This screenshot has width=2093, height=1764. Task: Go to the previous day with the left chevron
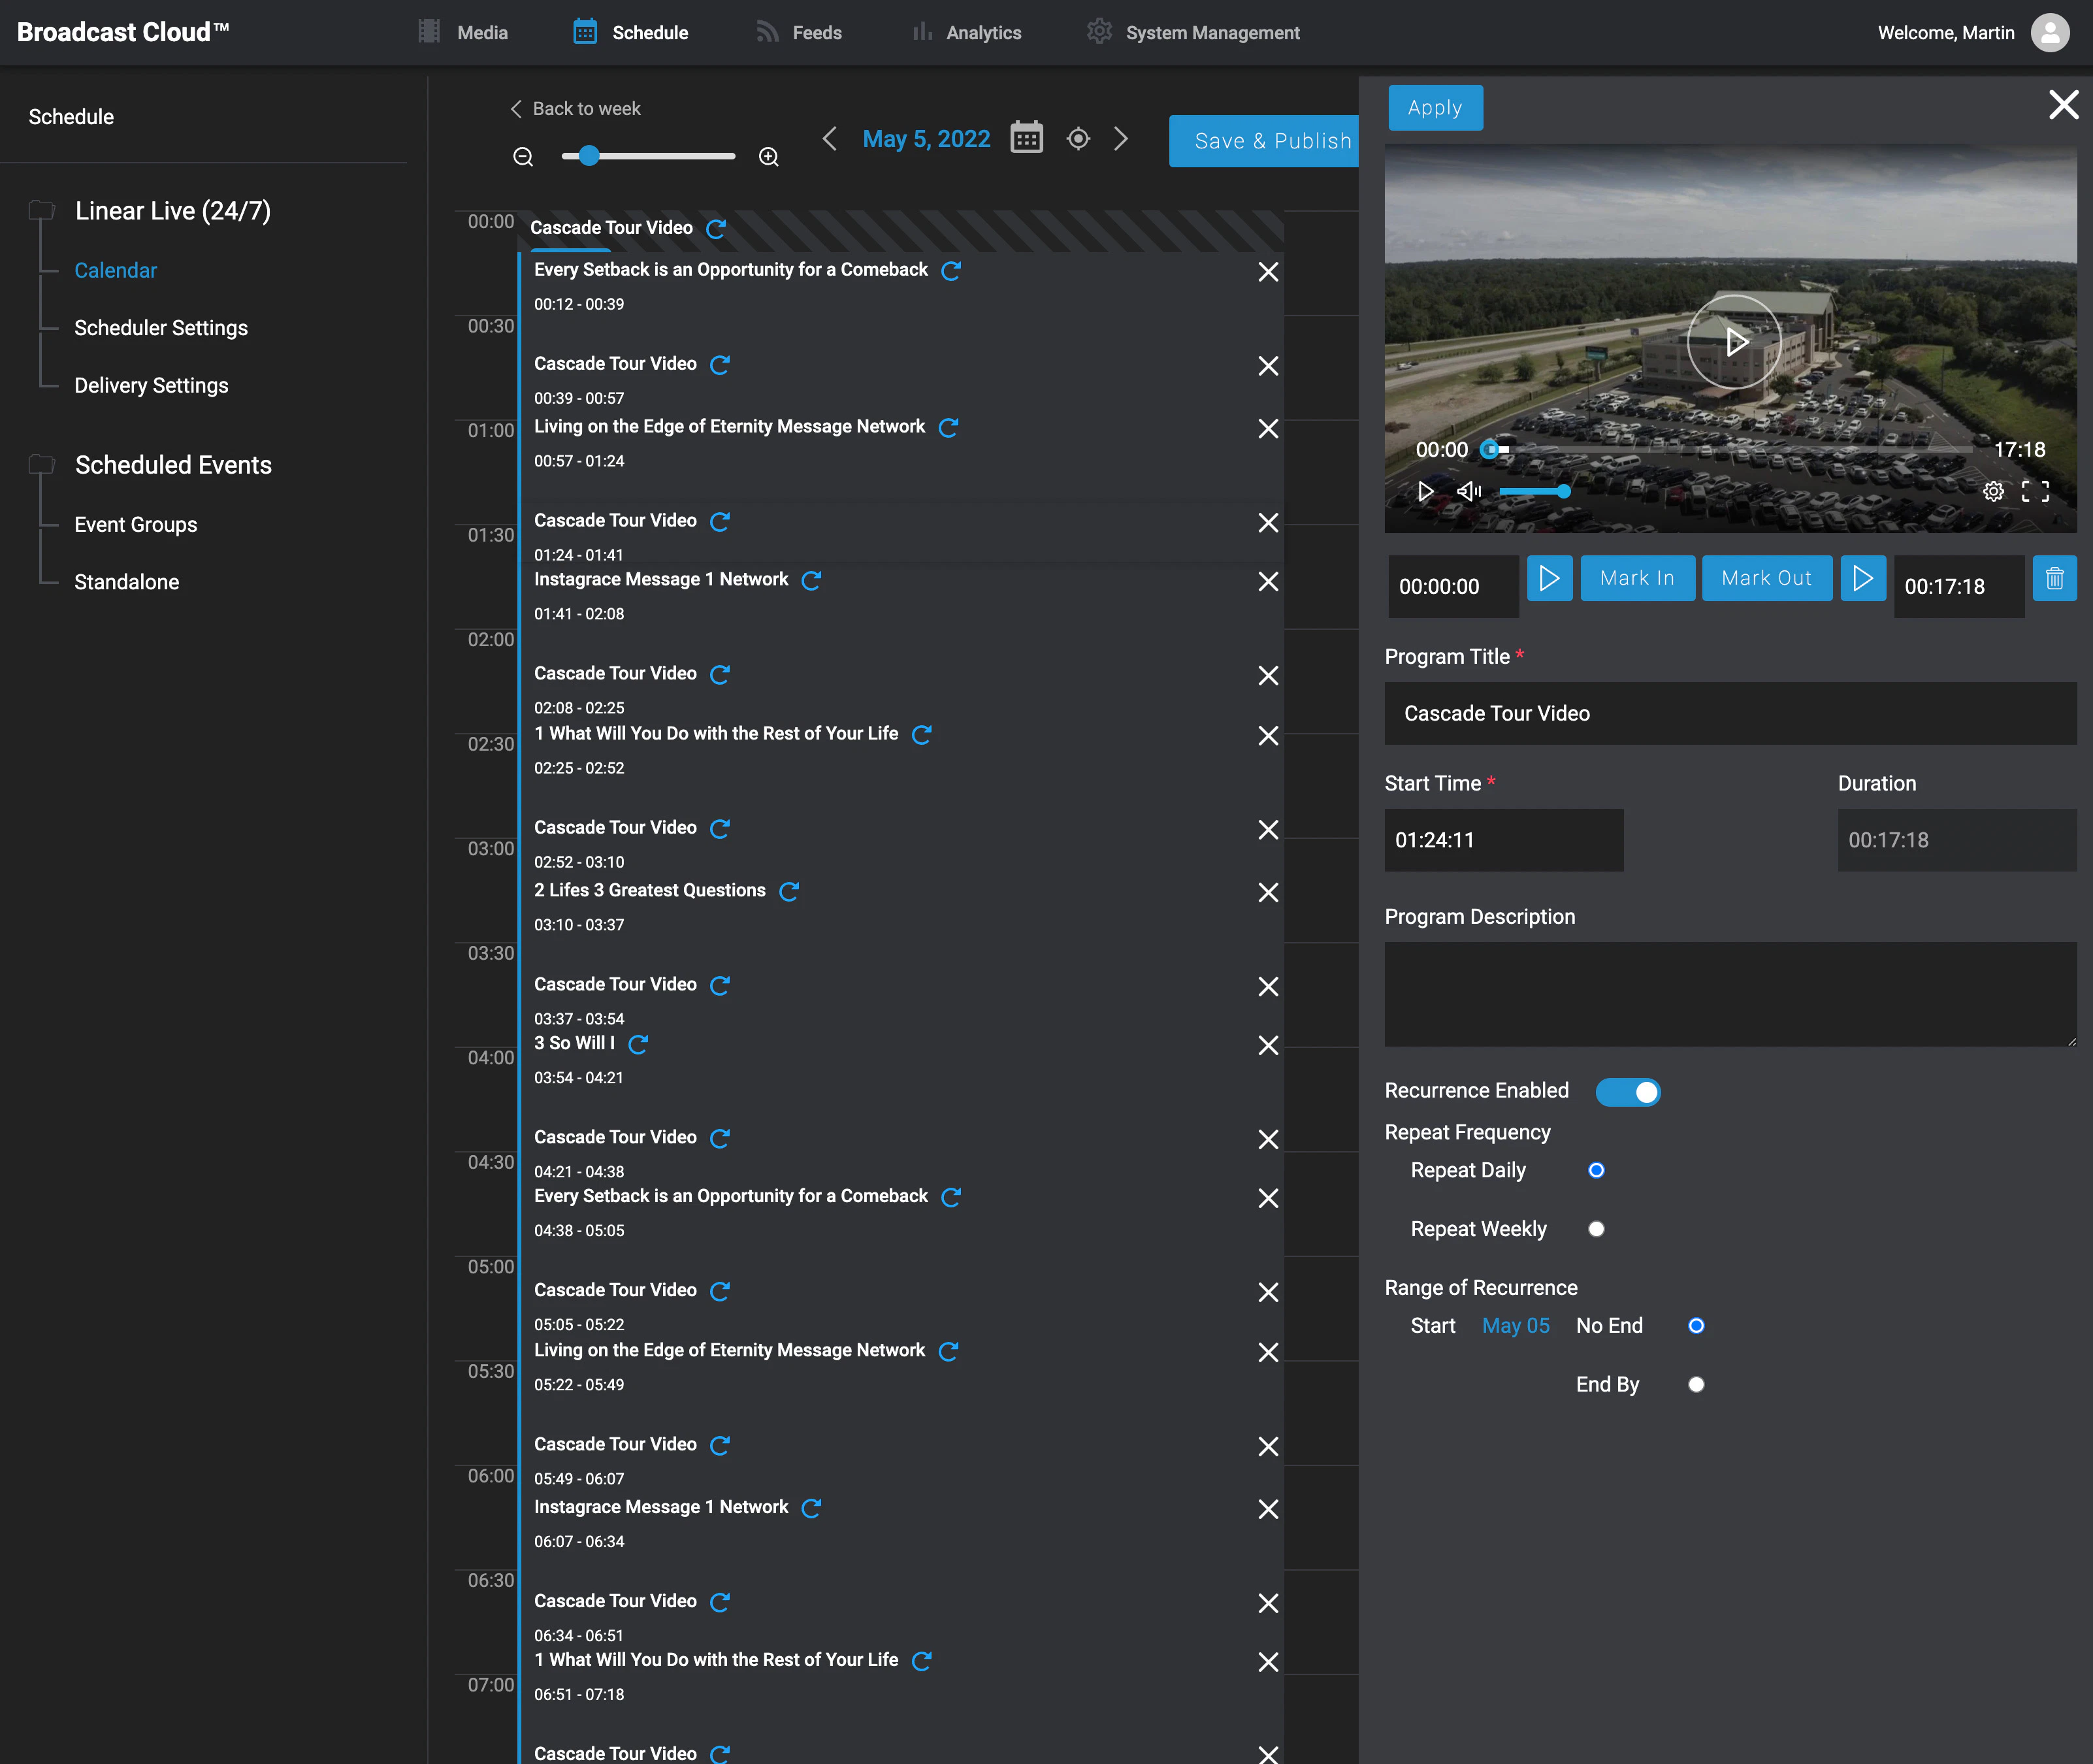coord(829,139)
